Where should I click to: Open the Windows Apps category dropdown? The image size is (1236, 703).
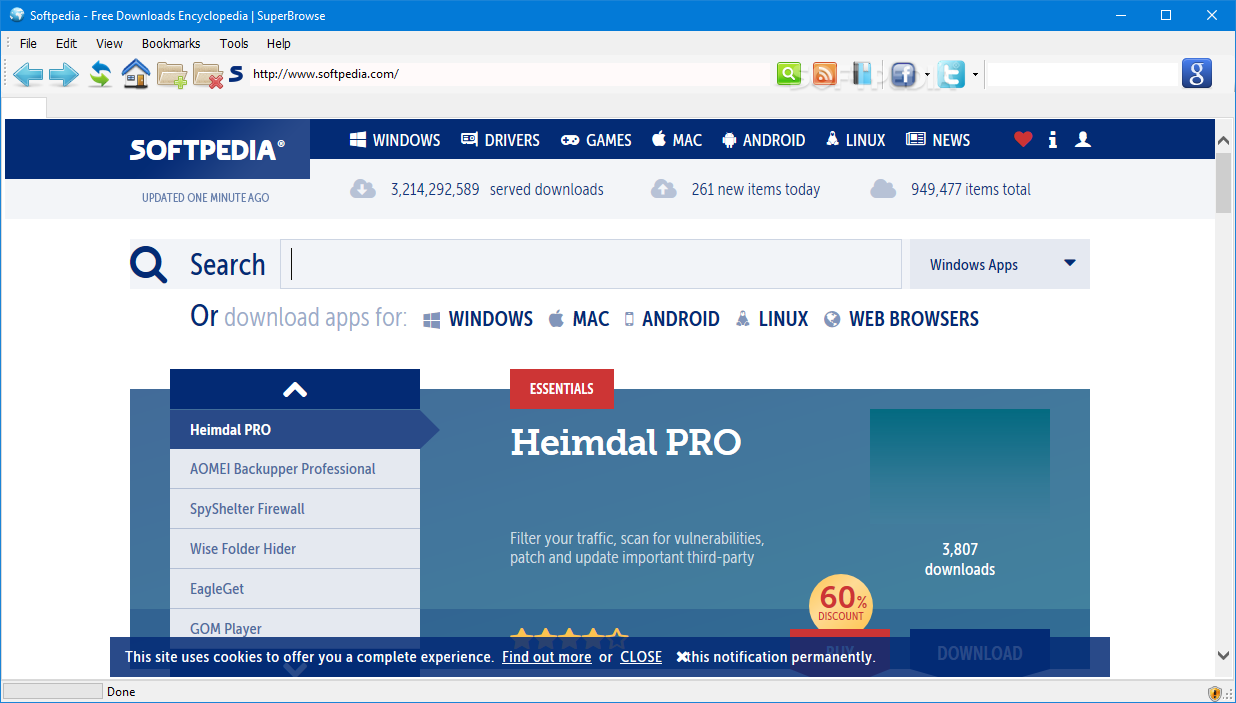pos(1000,265)
